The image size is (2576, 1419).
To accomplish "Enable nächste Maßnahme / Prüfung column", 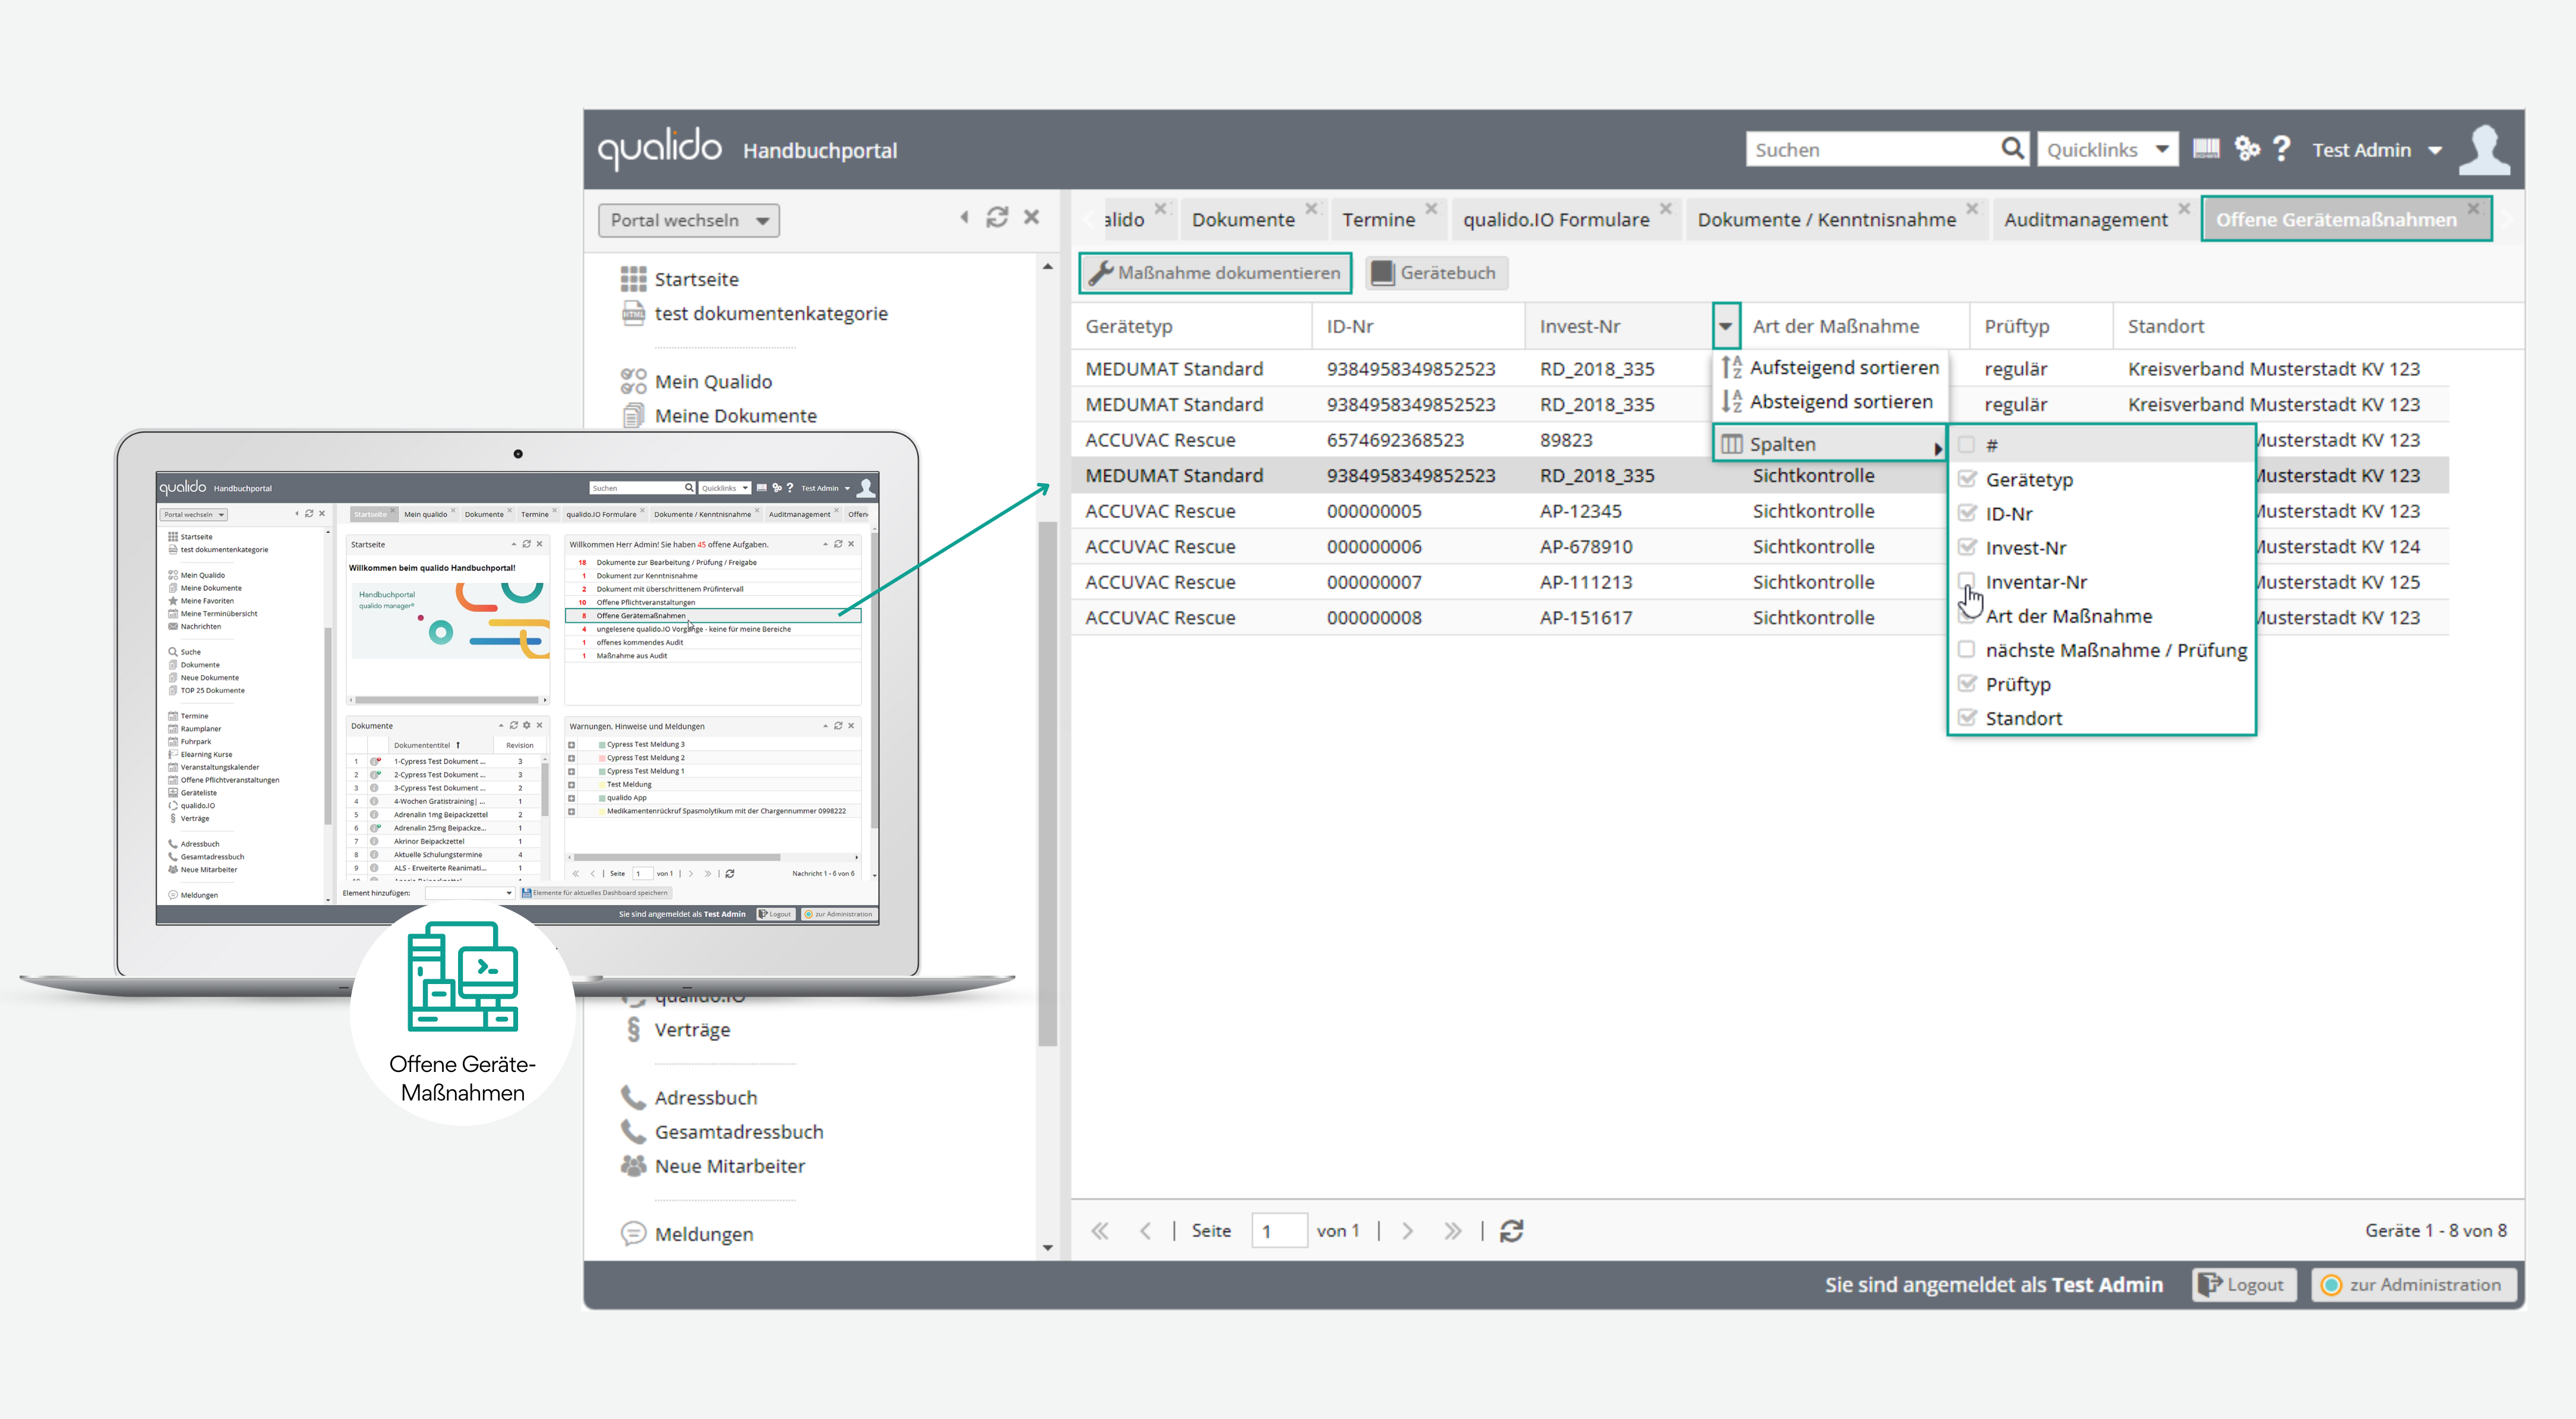I will [1966, 649].
